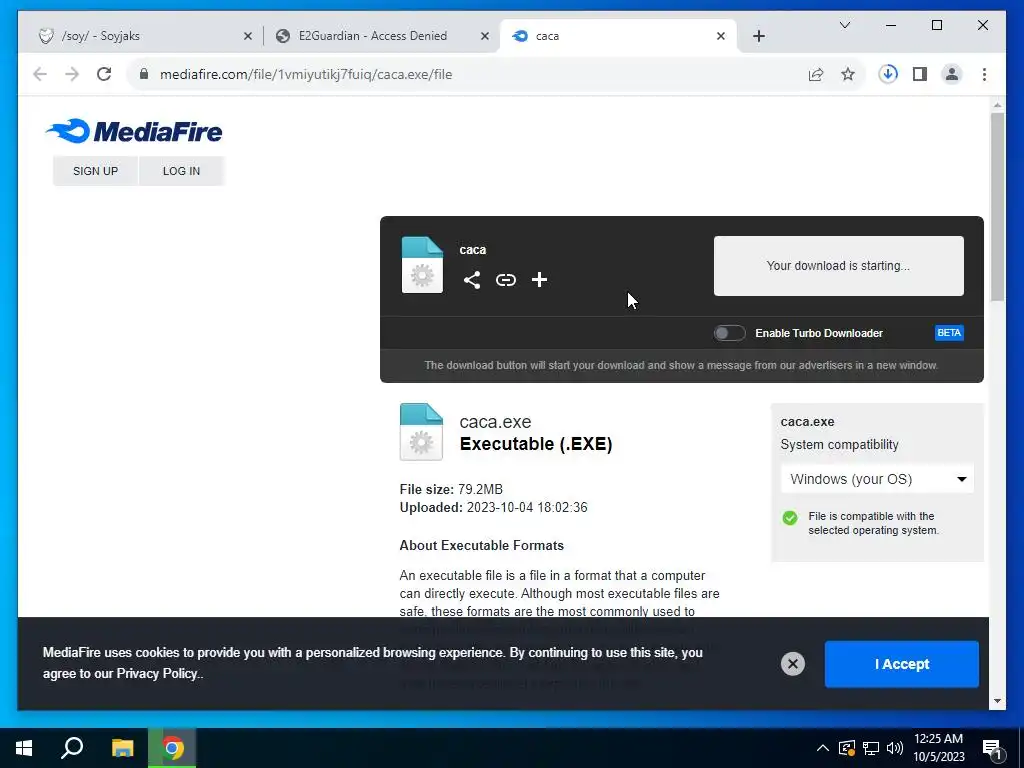Open Chrome side panel icon
Image resolution: width=1024 pixels, height=768 pixels.
920,74
